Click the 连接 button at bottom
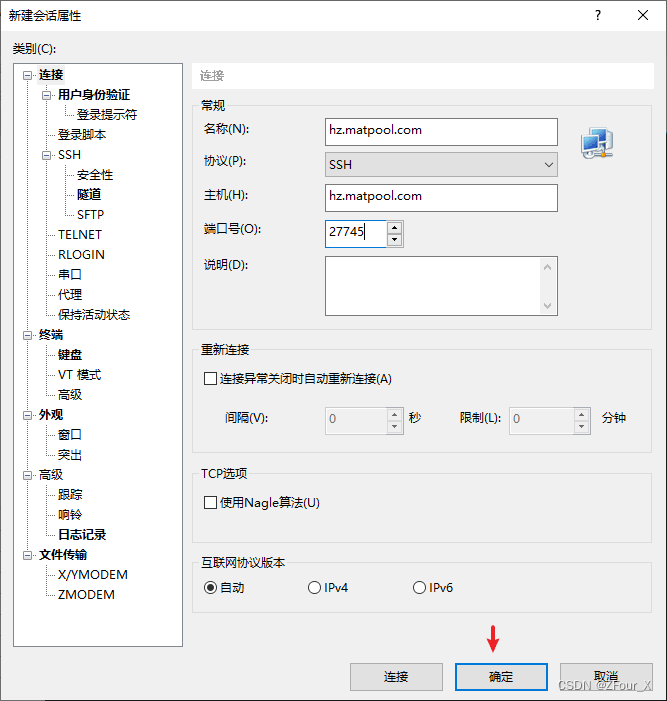 point(396,677)
